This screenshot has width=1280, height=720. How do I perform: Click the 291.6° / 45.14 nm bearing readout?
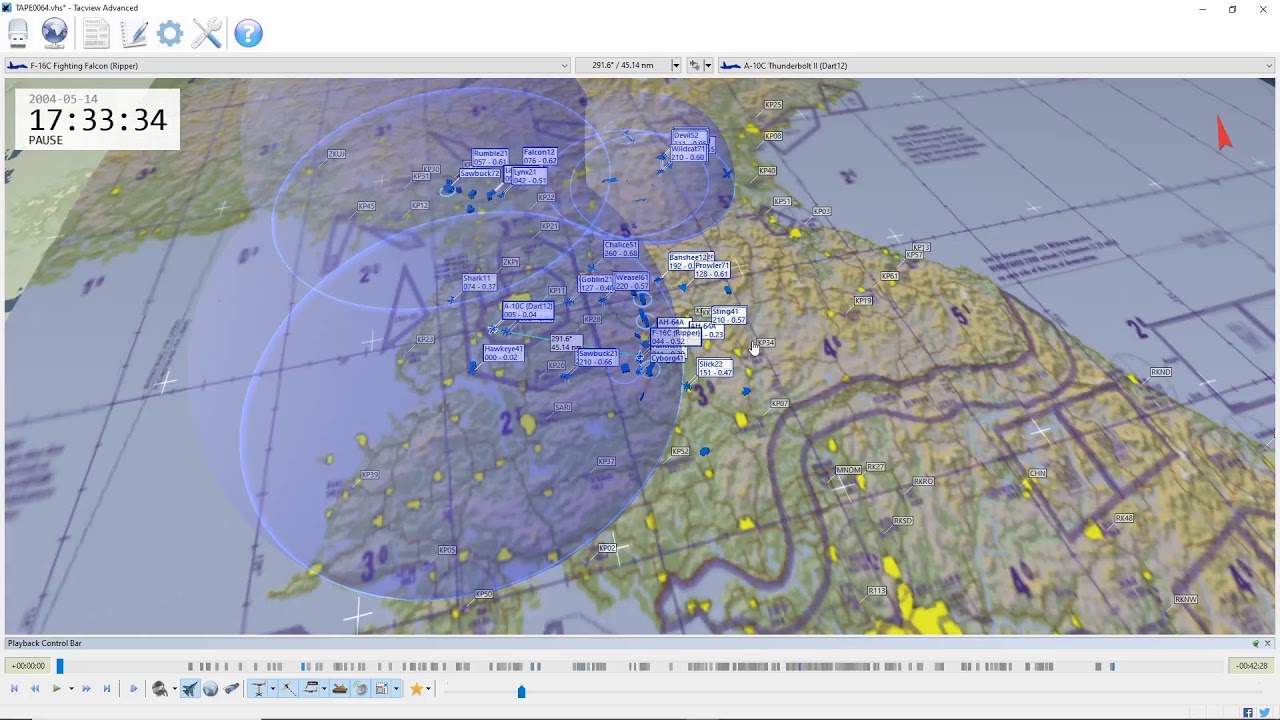pyautogui.click(x=622, y=65)
